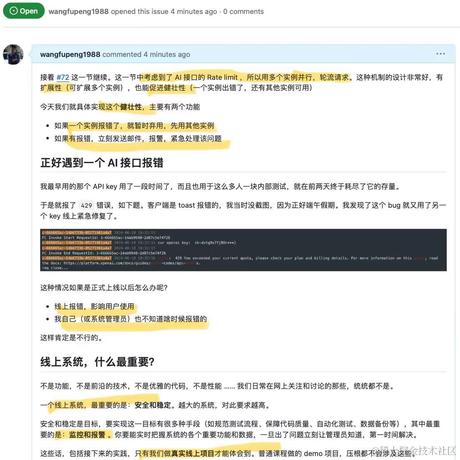The image size is (460, 460).
Task: Click the inline '429' code text
Action: coord(86,206)
